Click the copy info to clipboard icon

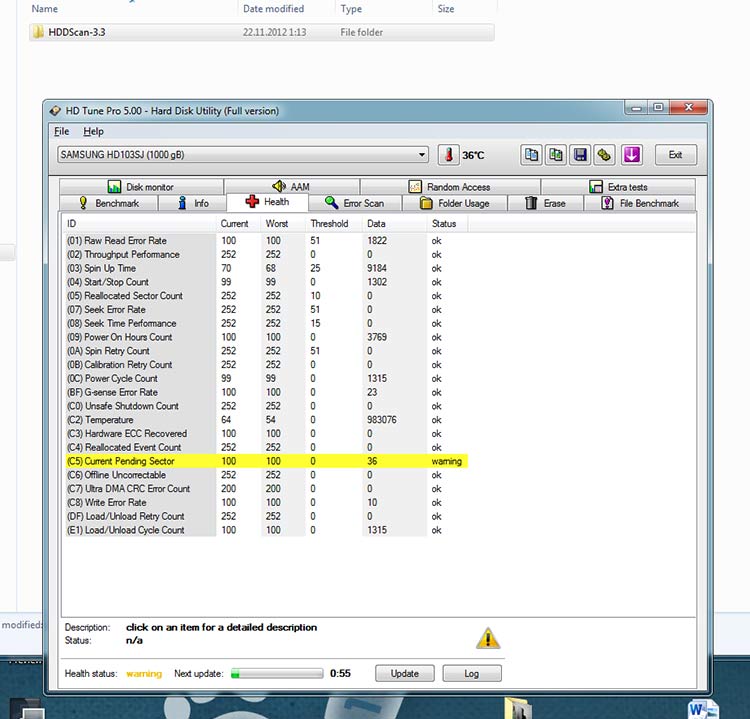point(532,155)
